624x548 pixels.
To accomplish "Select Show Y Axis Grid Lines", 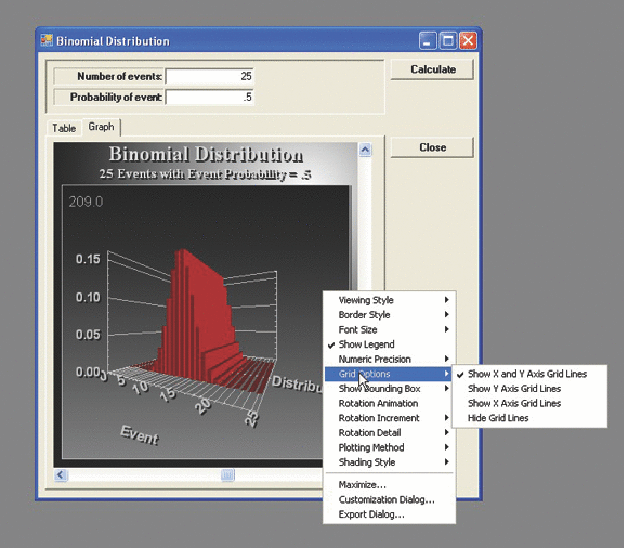I will (514, 389).
